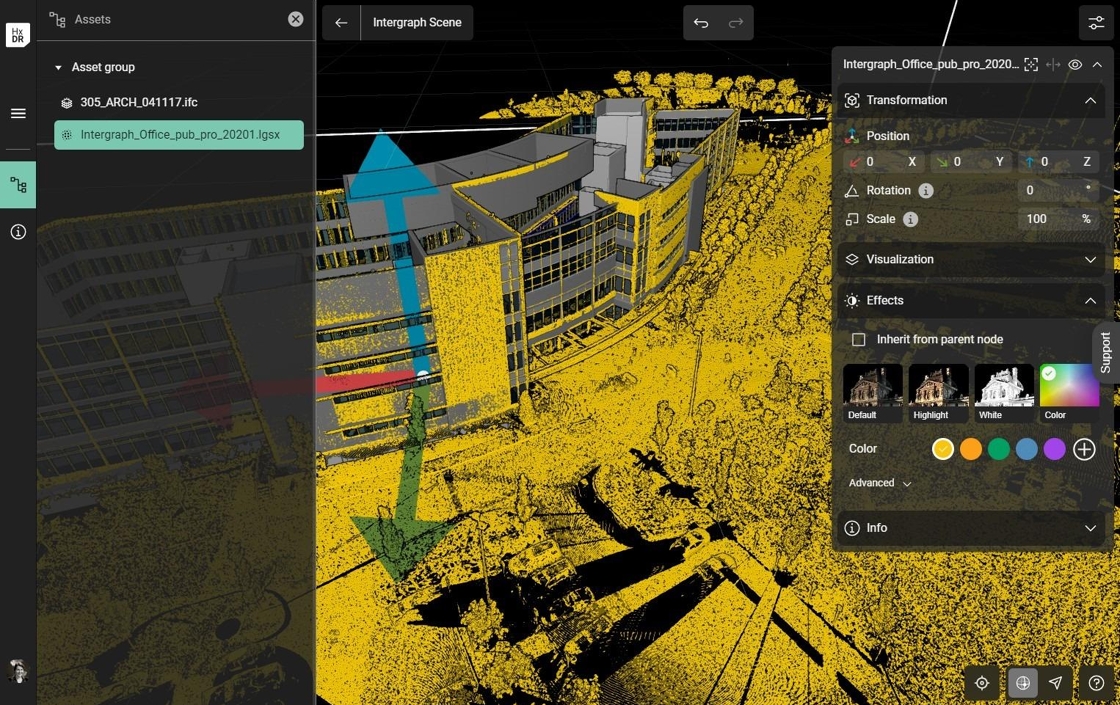The height and width of the screenshot is (705, 1120).
Task: Click the move gizmo icon in asset header
Action: point(1053,64)
